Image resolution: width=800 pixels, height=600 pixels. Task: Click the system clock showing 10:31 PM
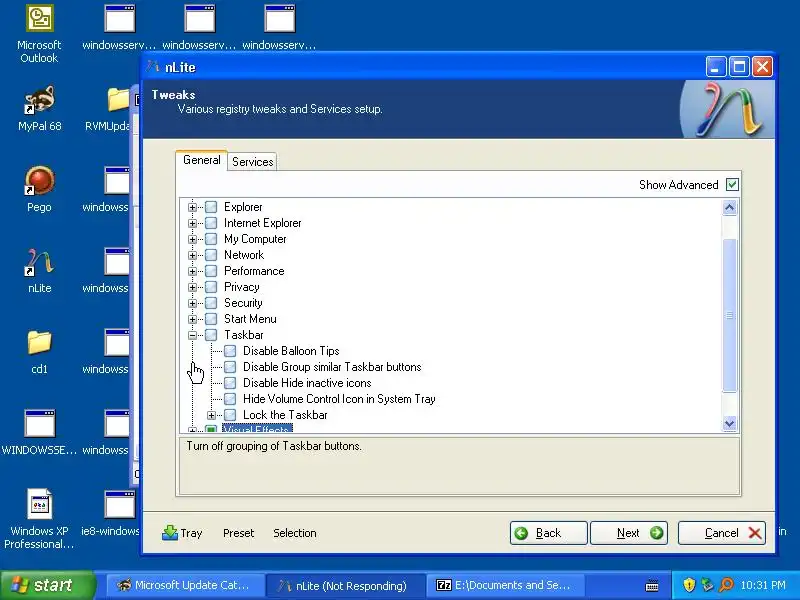(763, 585)
